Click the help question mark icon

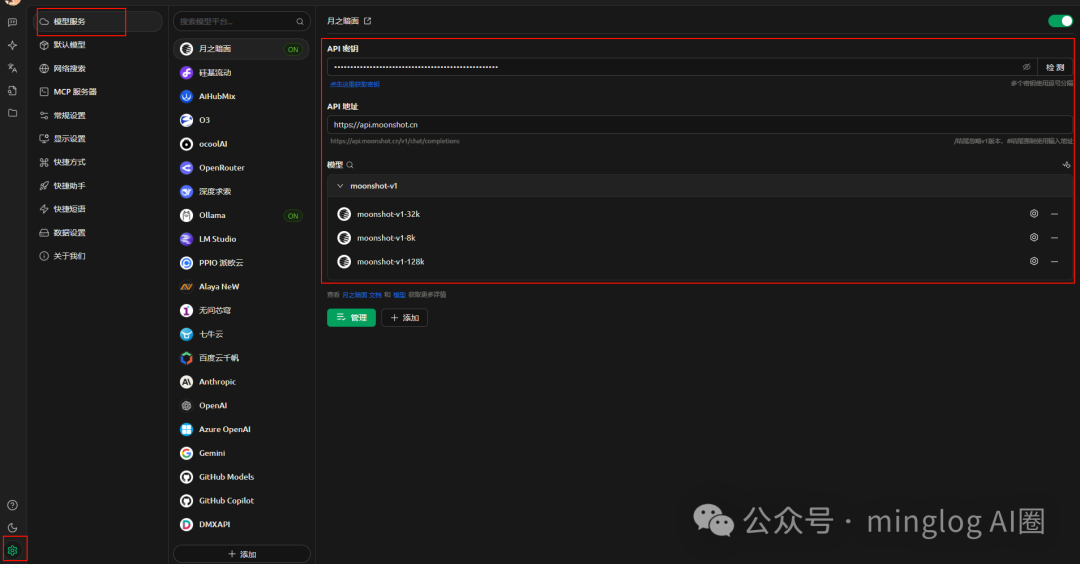click(x=12, y=505)
